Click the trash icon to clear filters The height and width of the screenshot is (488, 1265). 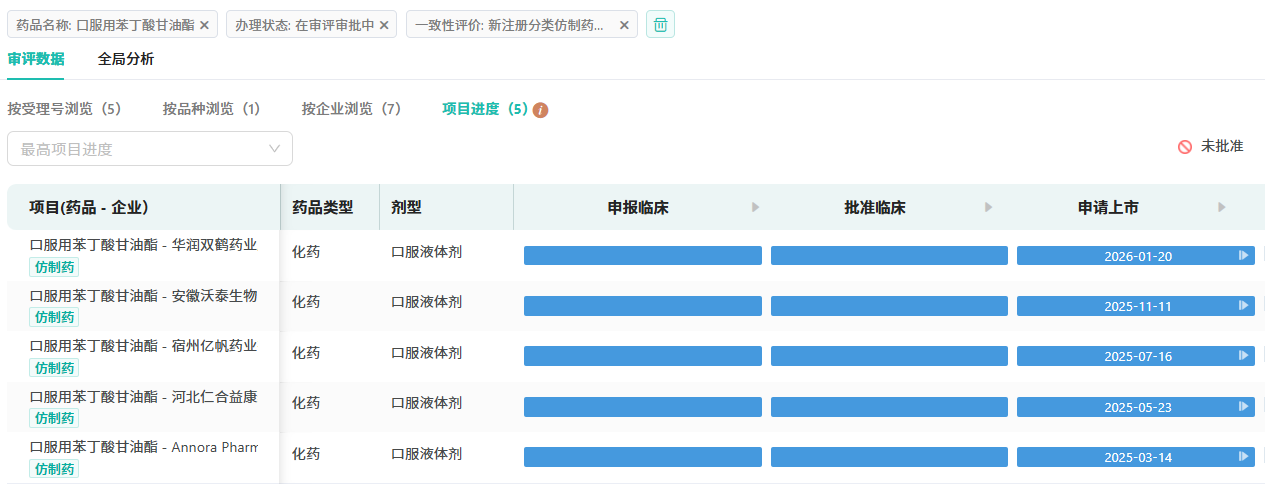tap(660, 25)
